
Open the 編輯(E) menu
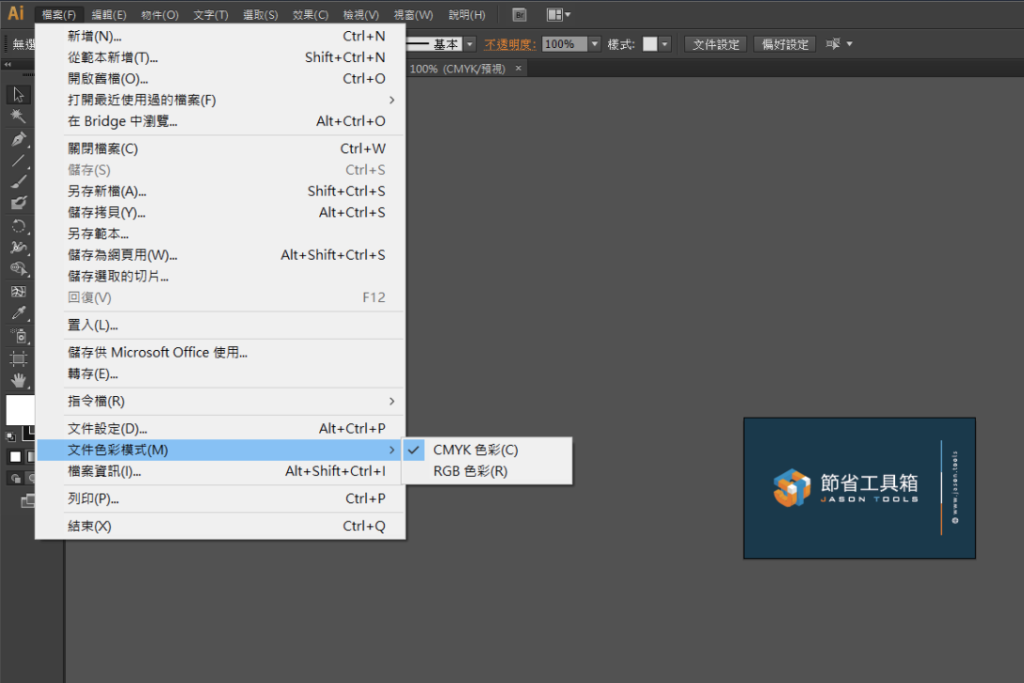point(108,14)
